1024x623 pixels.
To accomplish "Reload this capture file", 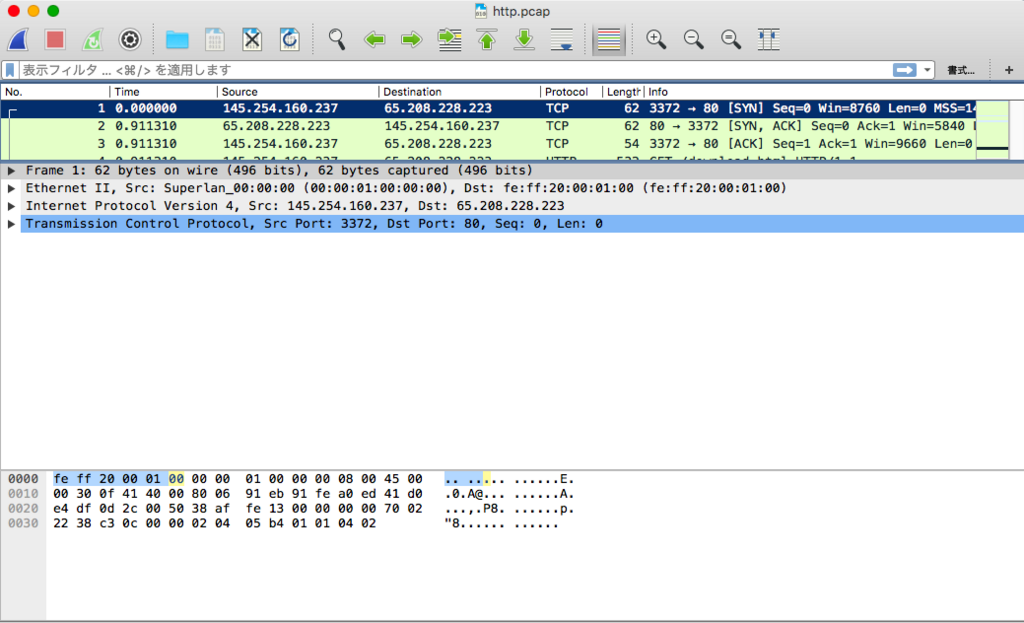I will tap(289, 40).
